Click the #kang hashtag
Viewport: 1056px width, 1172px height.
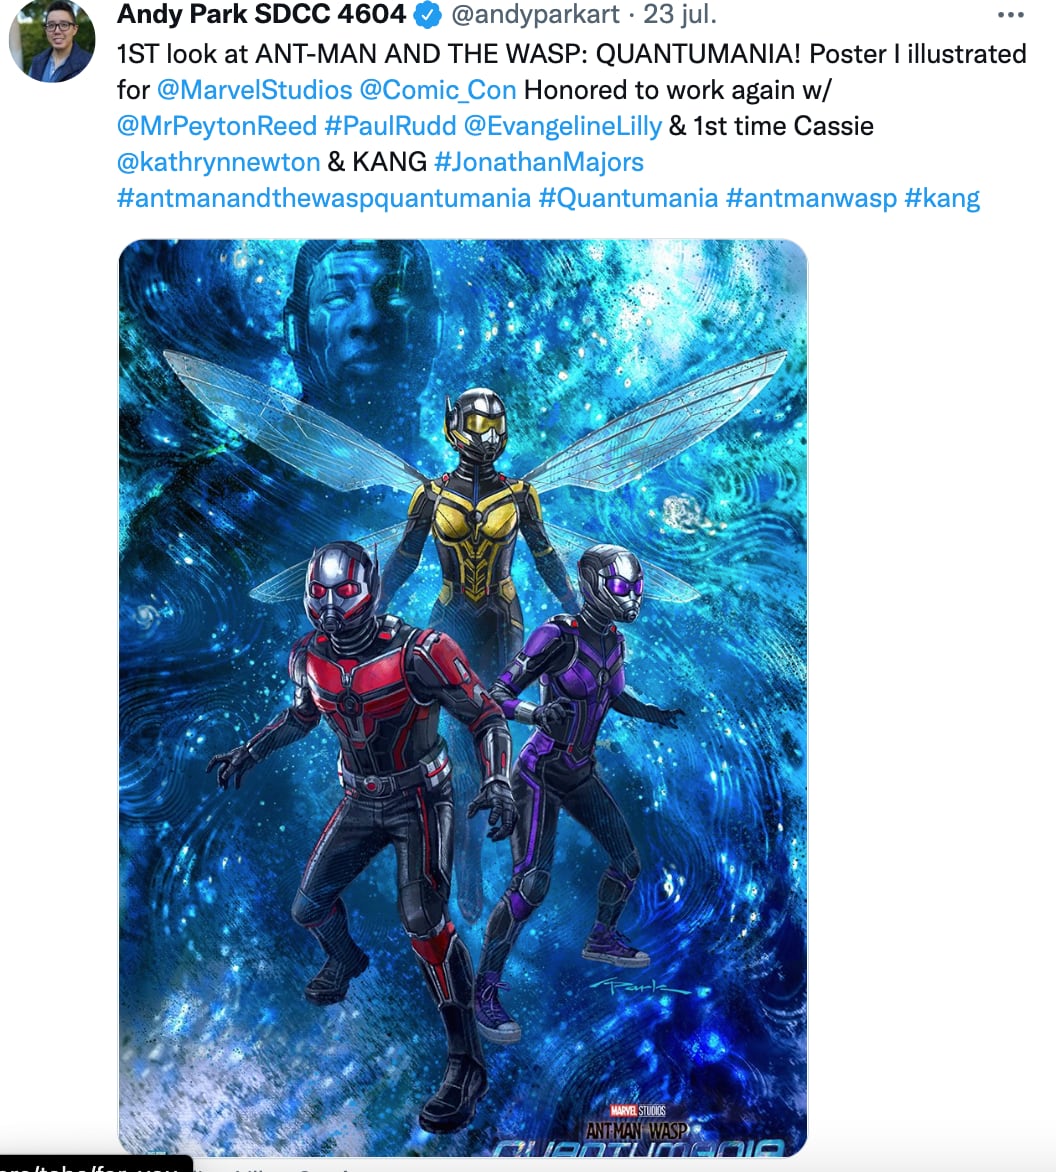(942, 197)
